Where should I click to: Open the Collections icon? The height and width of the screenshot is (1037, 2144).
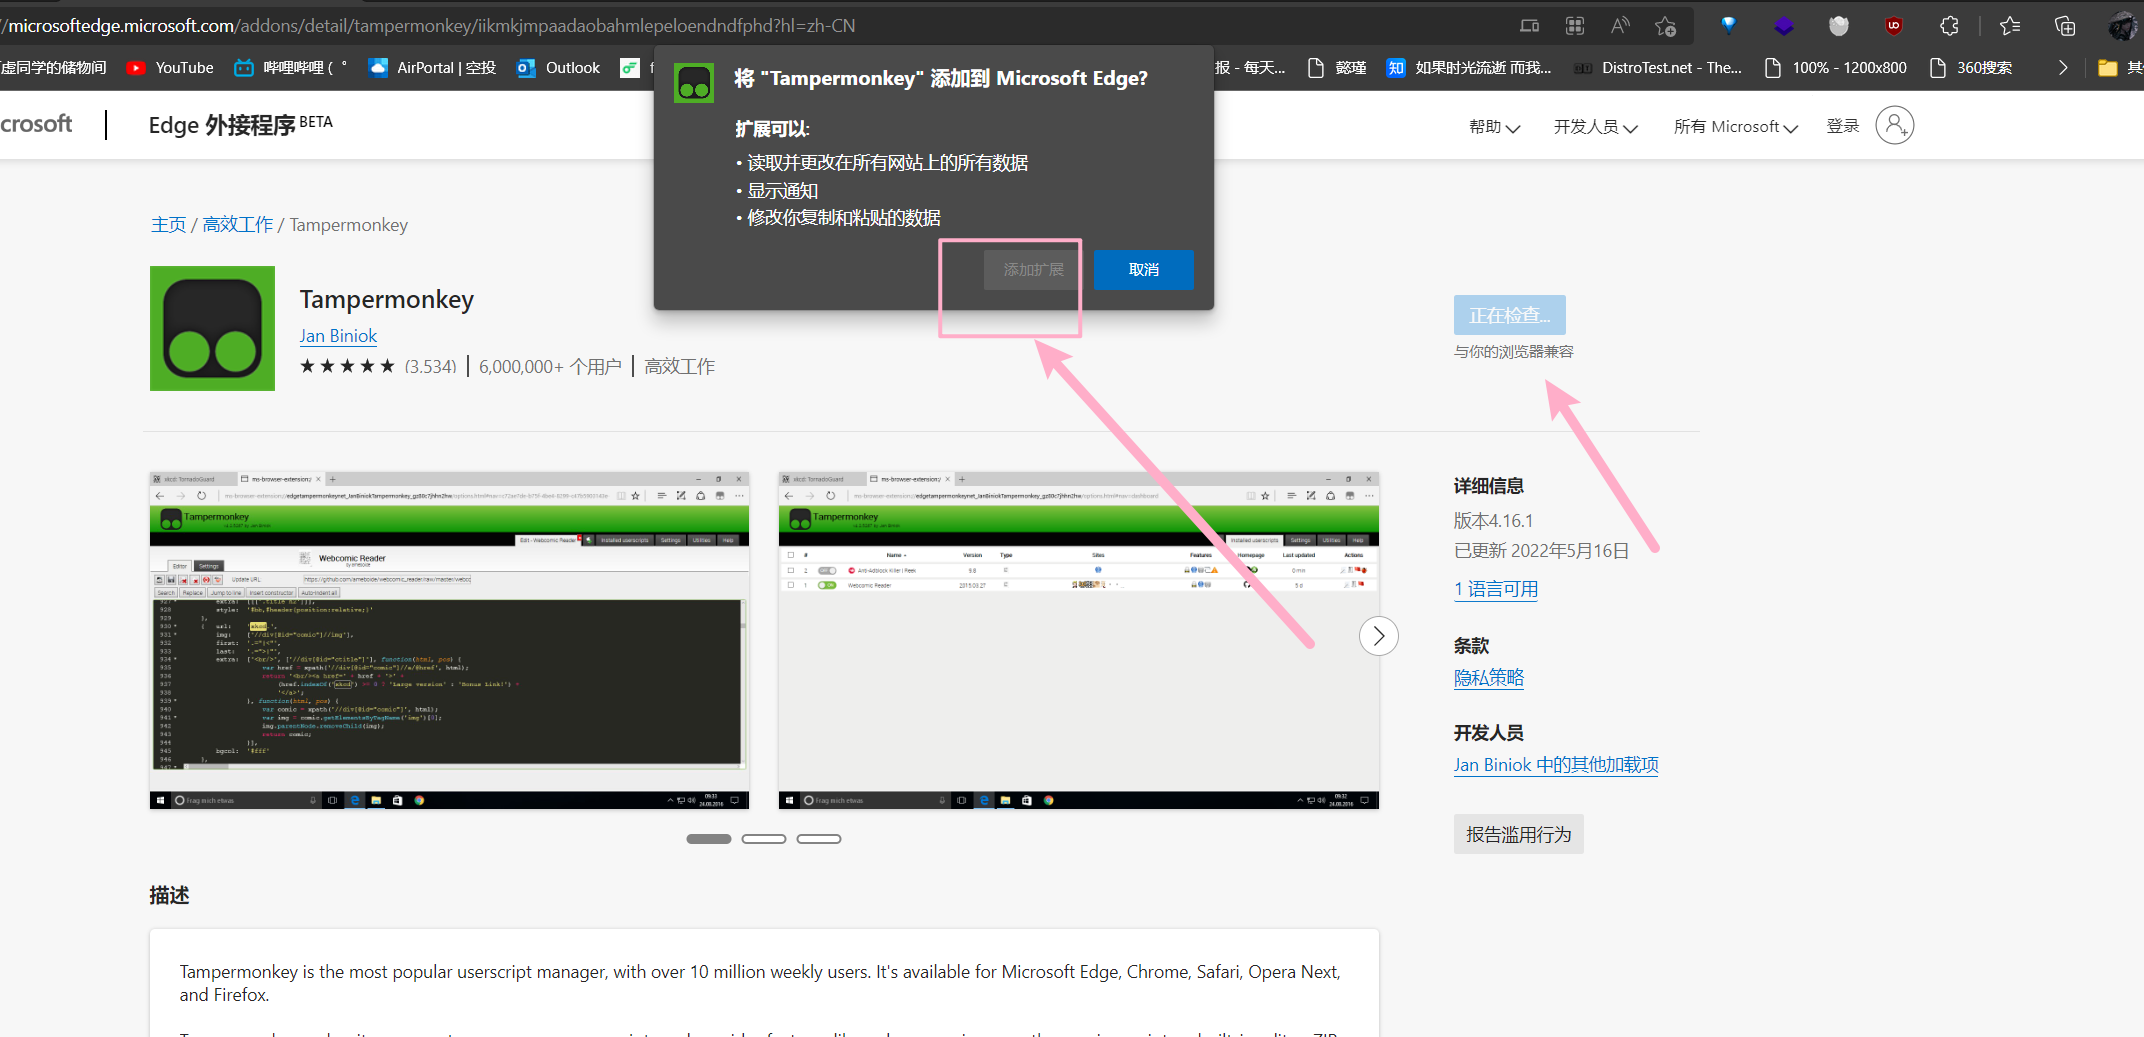pos(2065,26)
